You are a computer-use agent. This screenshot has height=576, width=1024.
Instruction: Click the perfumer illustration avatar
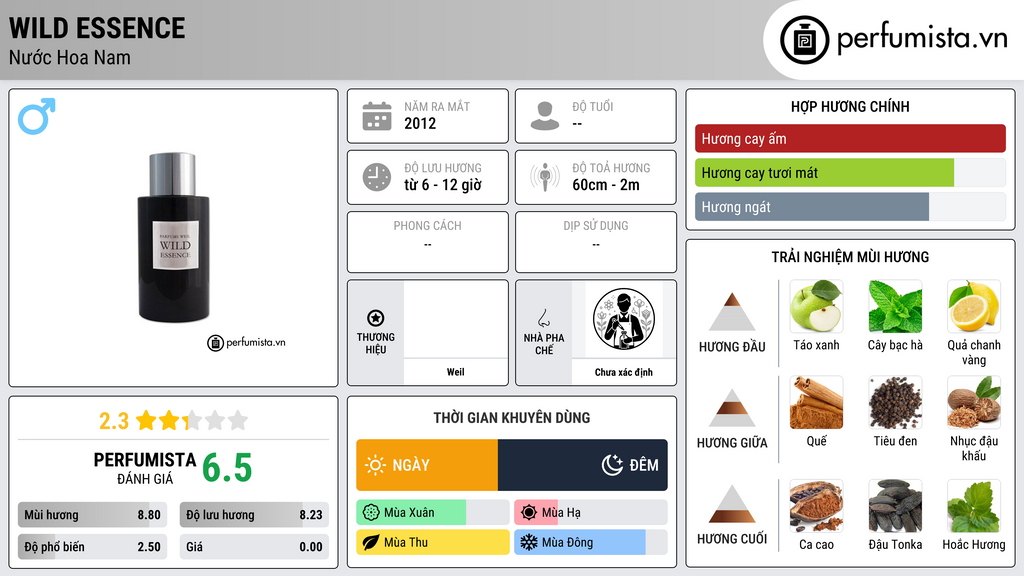[x=624, y=319]
